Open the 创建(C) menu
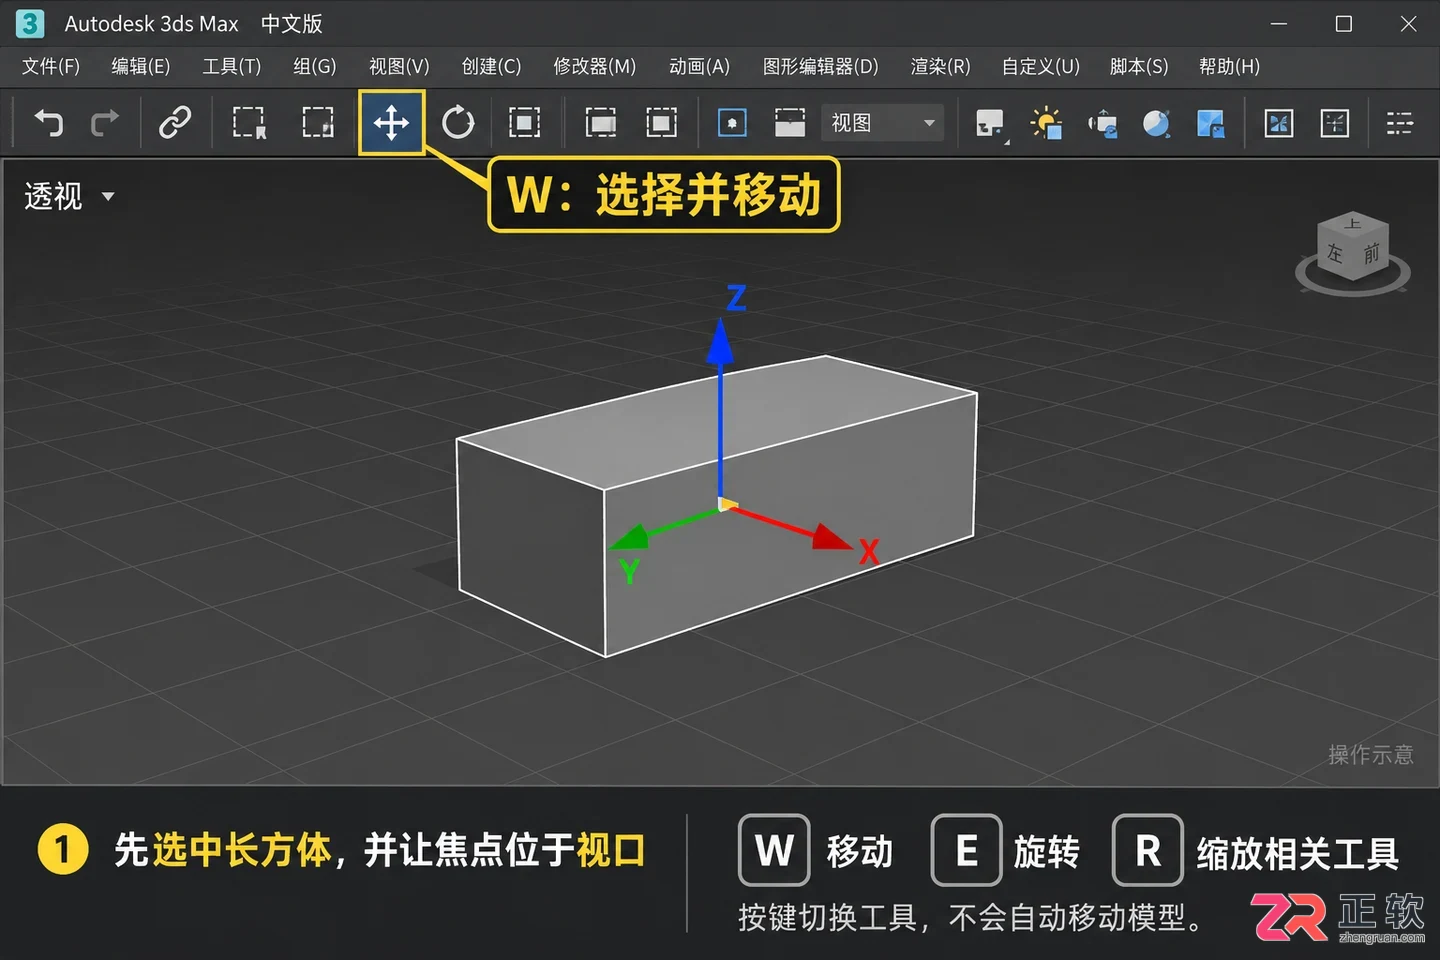Image resolution: width=1440 pixels, height=960 pixels. [491, 67]
